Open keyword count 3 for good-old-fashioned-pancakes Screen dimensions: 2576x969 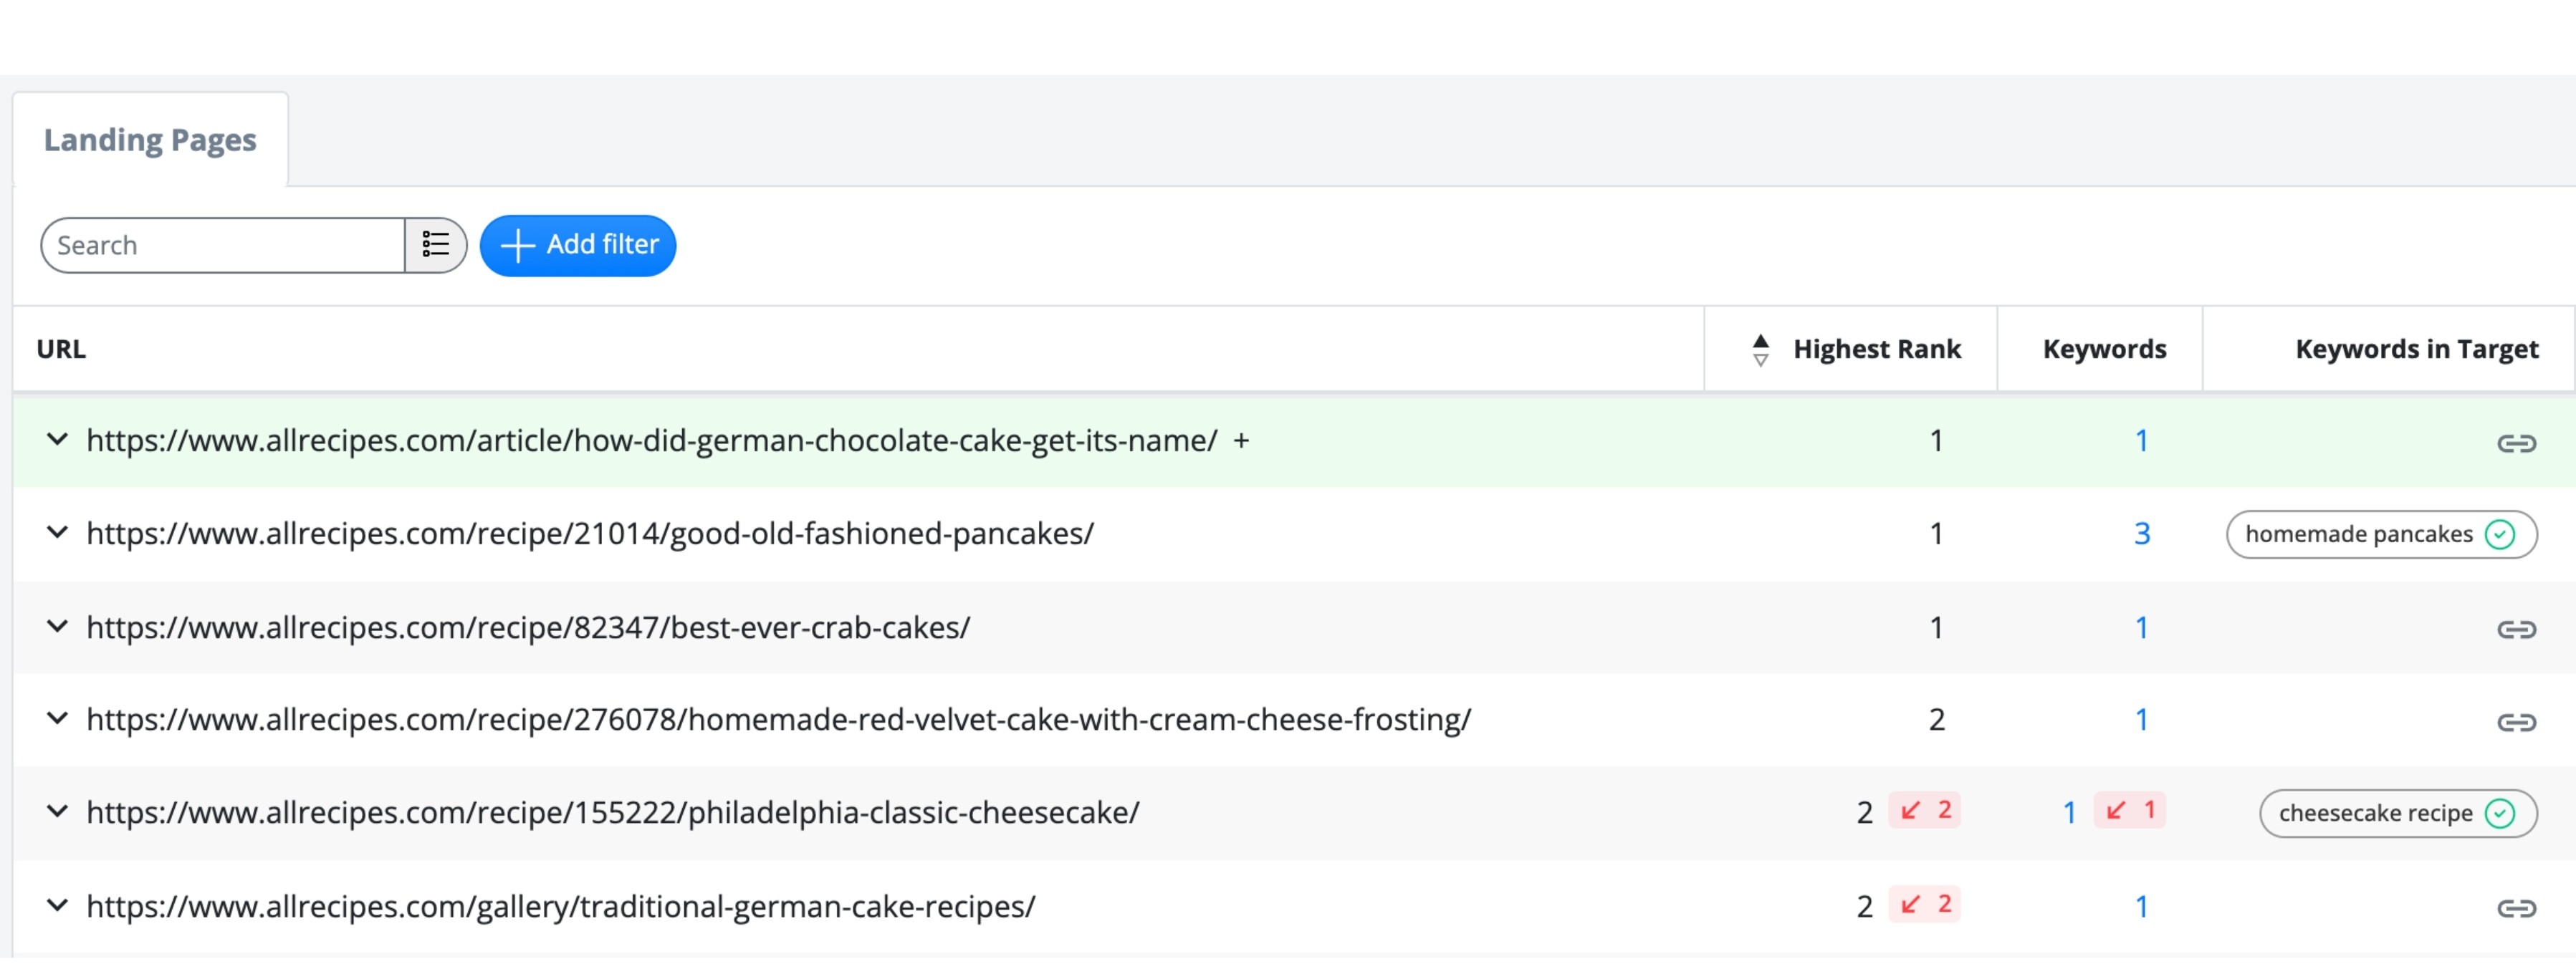[2141, 534]
